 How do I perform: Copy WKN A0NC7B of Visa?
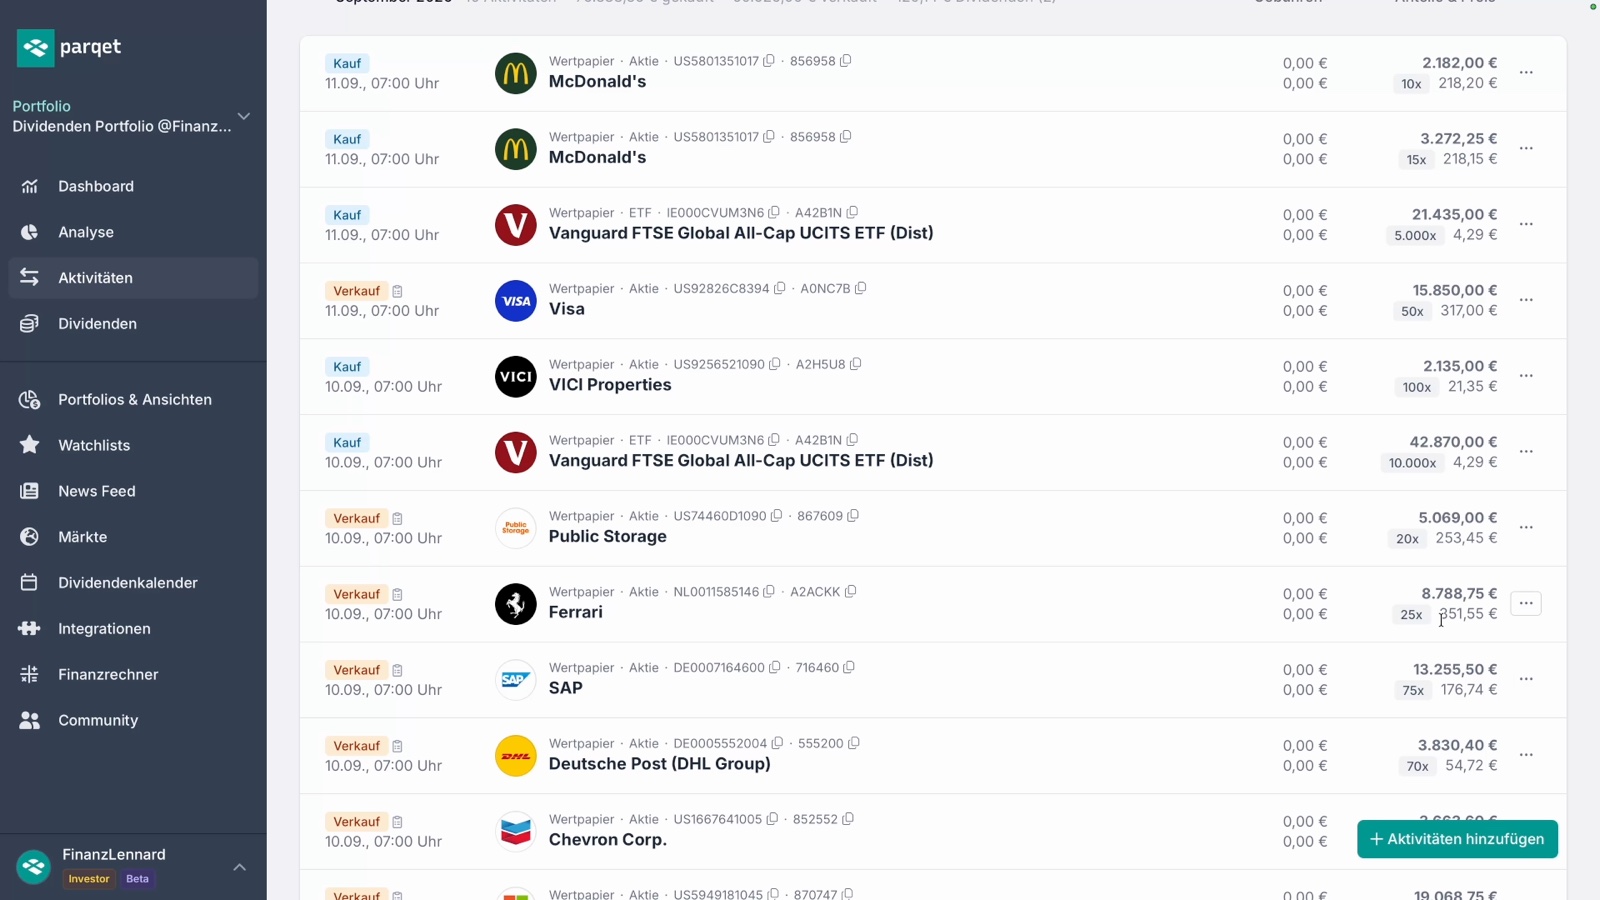pos(861,288)
